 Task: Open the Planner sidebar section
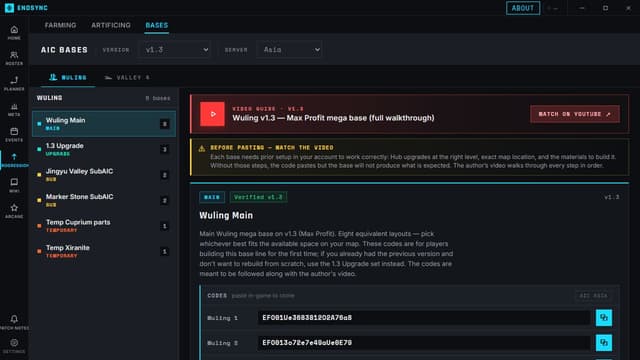click(14, 84)
